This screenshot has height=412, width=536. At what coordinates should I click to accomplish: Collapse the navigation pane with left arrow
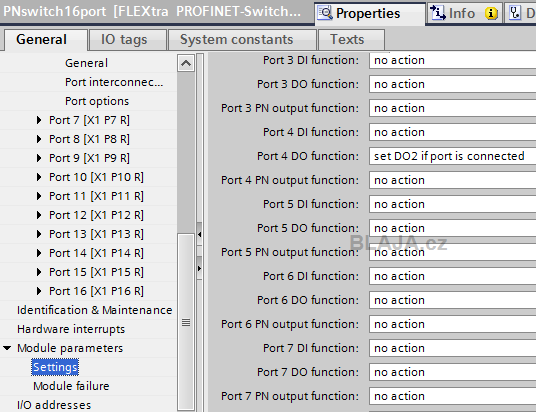pos(200,234)
